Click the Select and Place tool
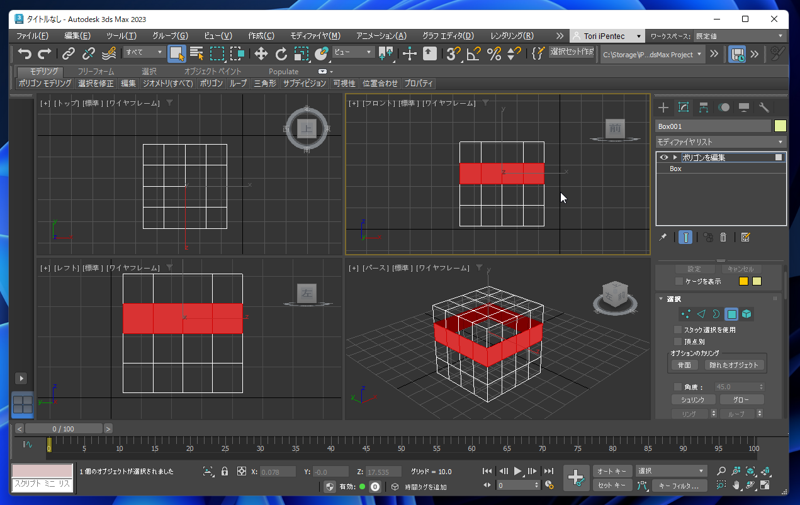Screen dimensions: 800x505 click(x=321, y=54)
